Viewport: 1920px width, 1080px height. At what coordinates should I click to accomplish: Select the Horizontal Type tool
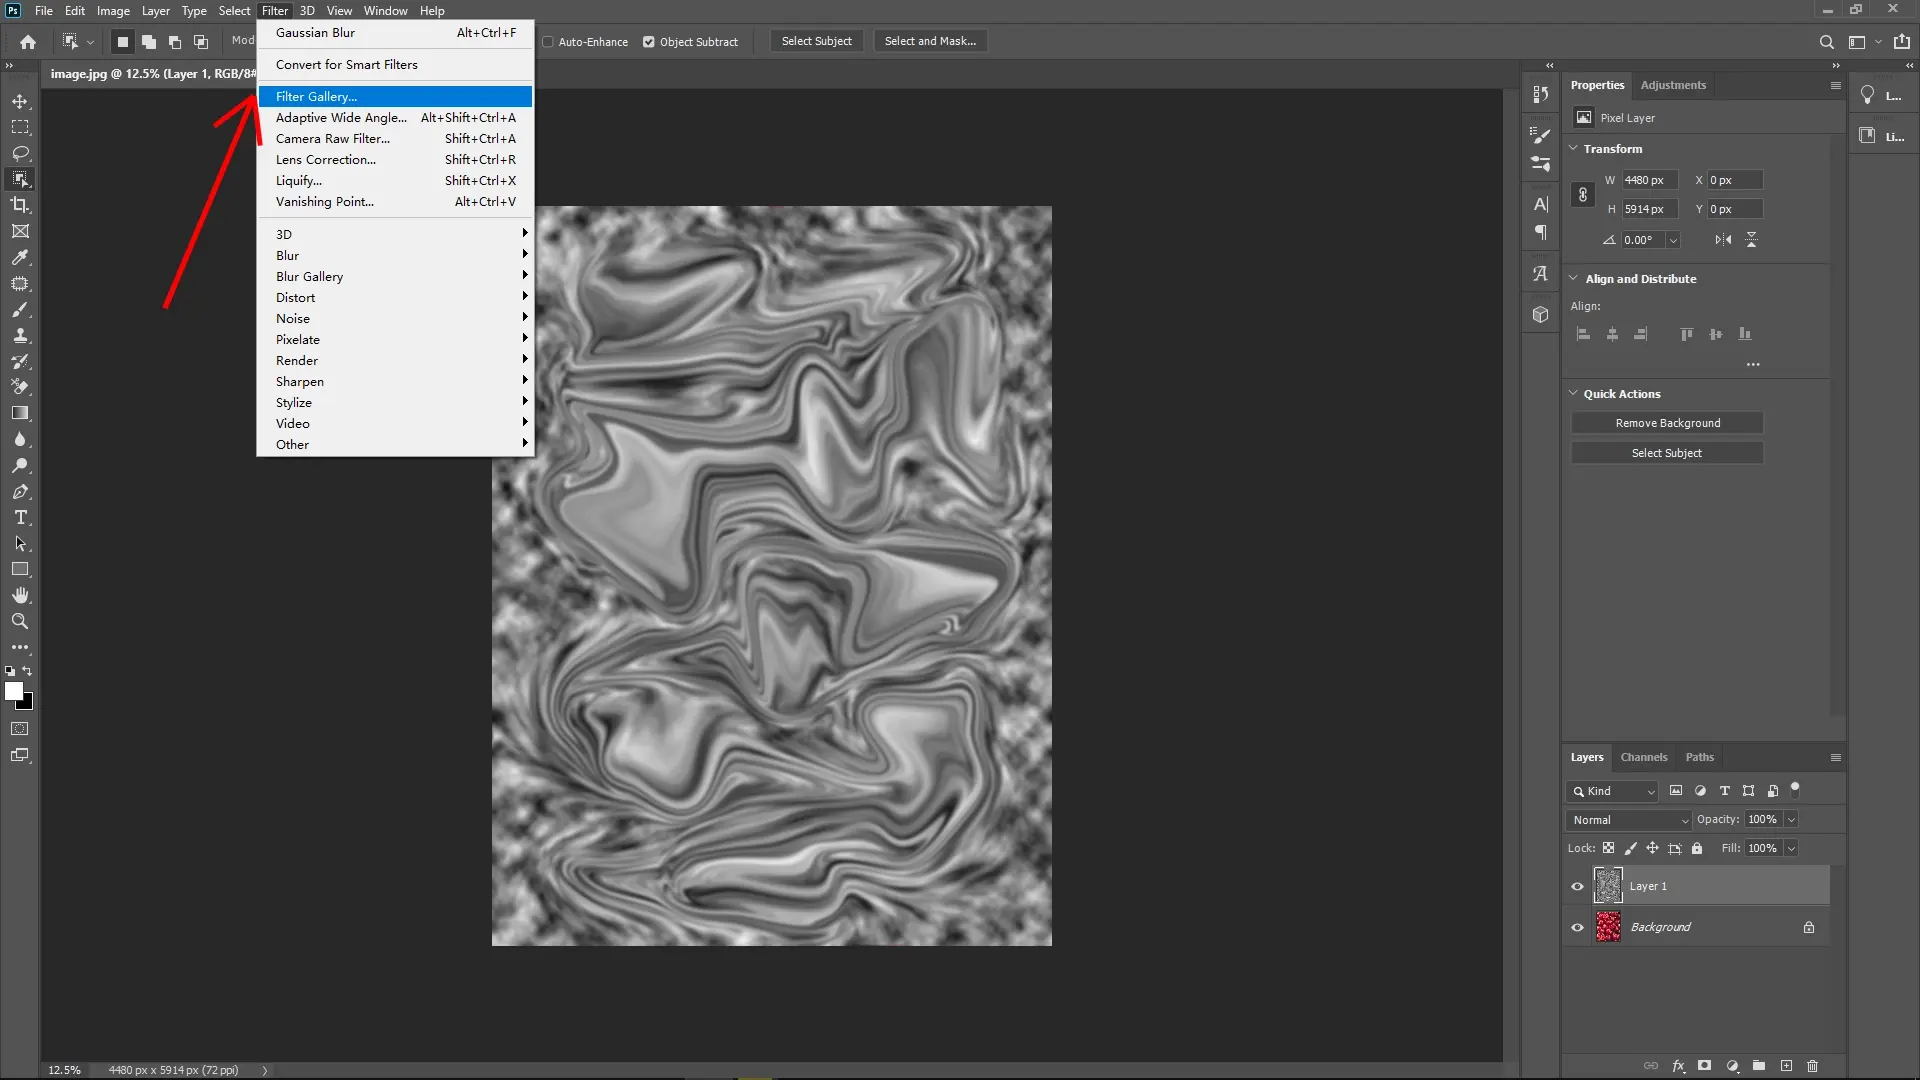pos(20,518)
